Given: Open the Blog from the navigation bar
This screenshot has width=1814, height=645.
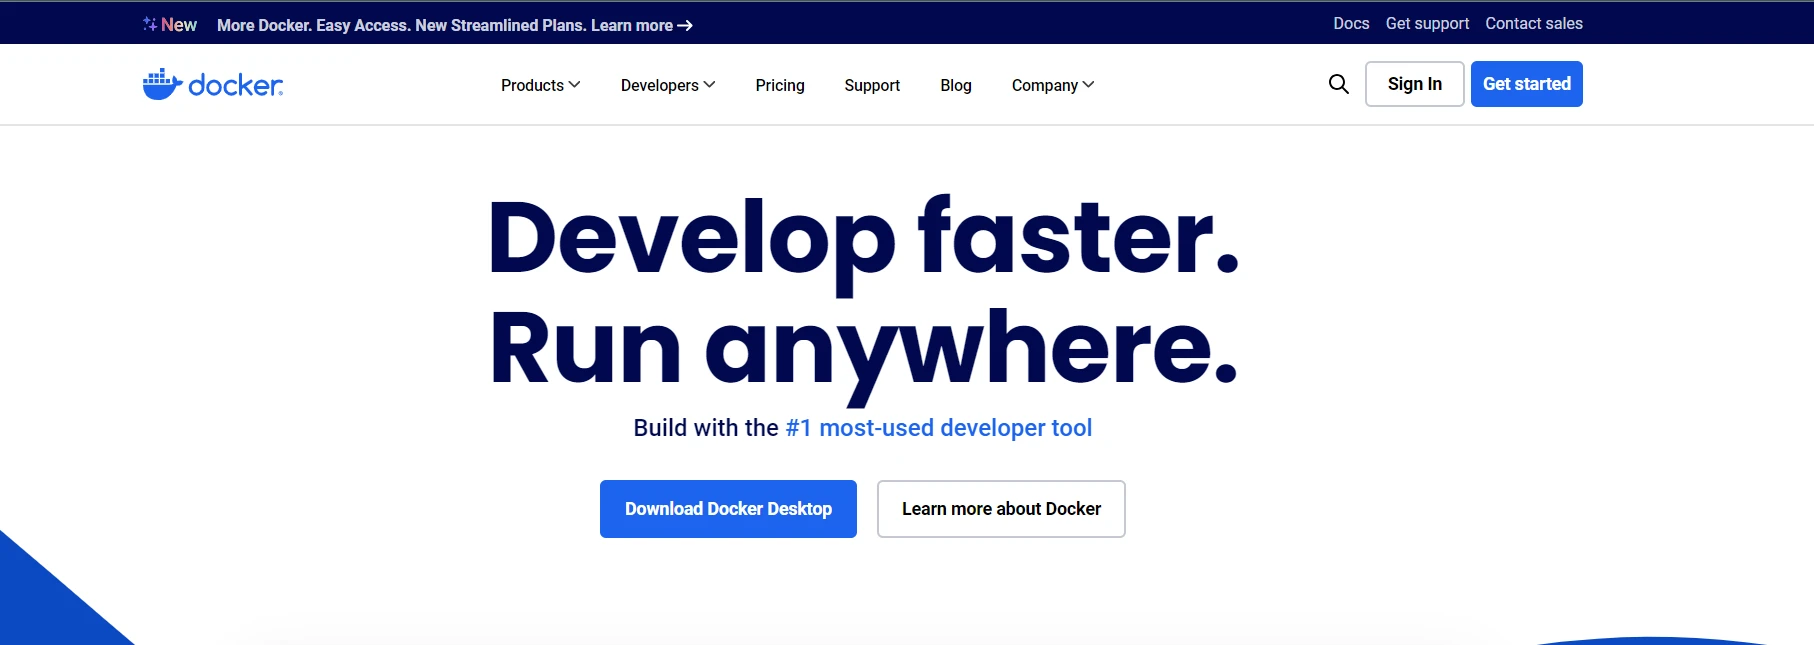Looking at the screenshot, I should pos(955,85).
